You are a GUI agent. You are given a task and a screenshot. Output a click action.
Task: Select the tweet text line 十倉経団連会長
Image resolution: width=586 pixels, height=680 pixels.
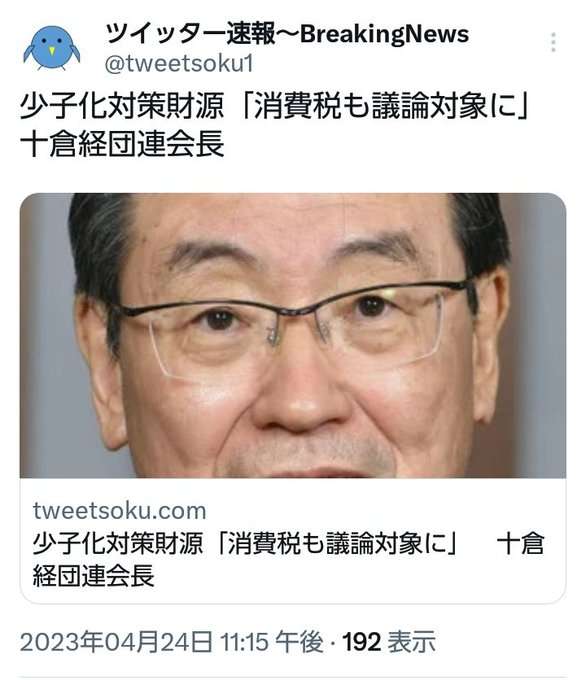[122, 144]
